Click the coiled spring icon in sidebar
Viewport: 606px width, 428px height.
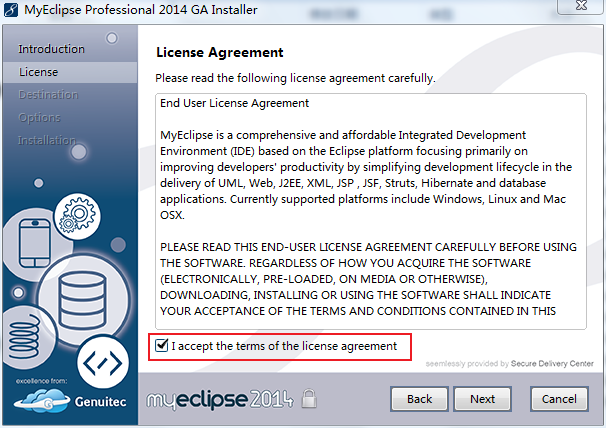click(x=24, y=336)
